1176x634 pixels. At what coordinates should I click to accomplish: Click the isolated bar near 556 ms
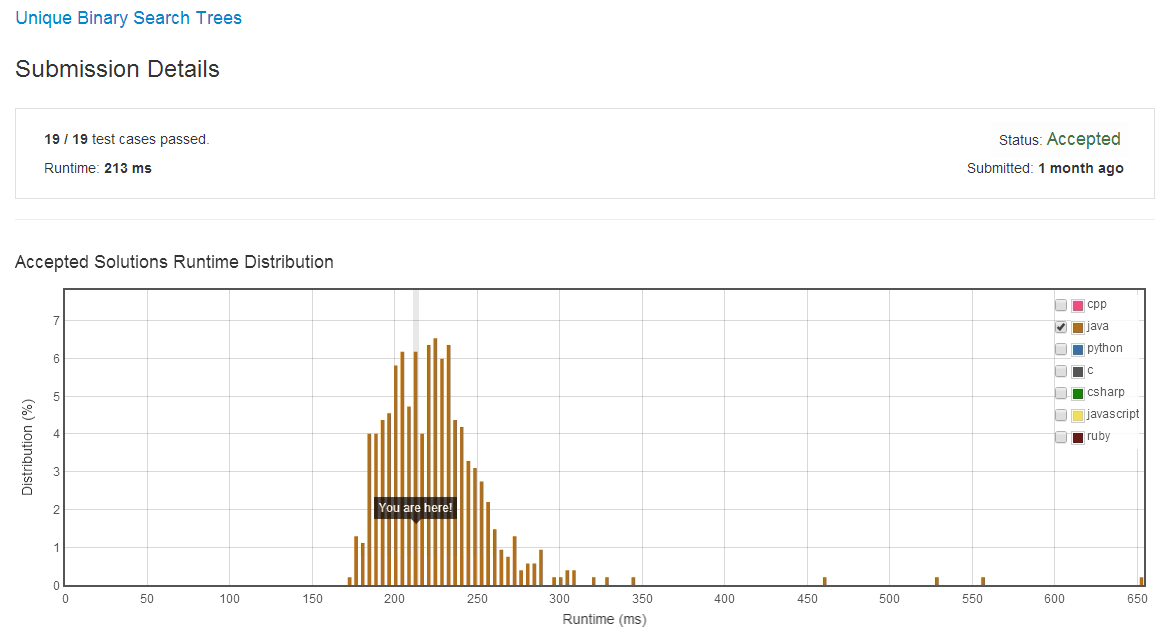[x=982, y=581]
